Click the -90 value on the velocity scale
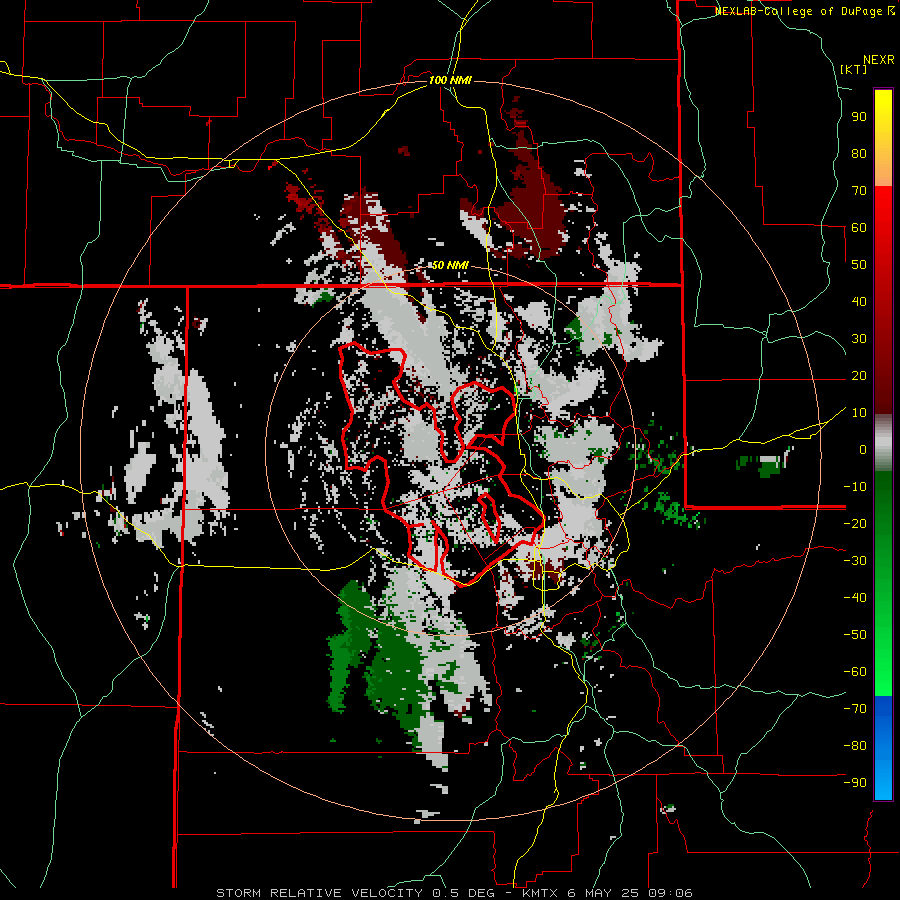 [x=855, y=783]
